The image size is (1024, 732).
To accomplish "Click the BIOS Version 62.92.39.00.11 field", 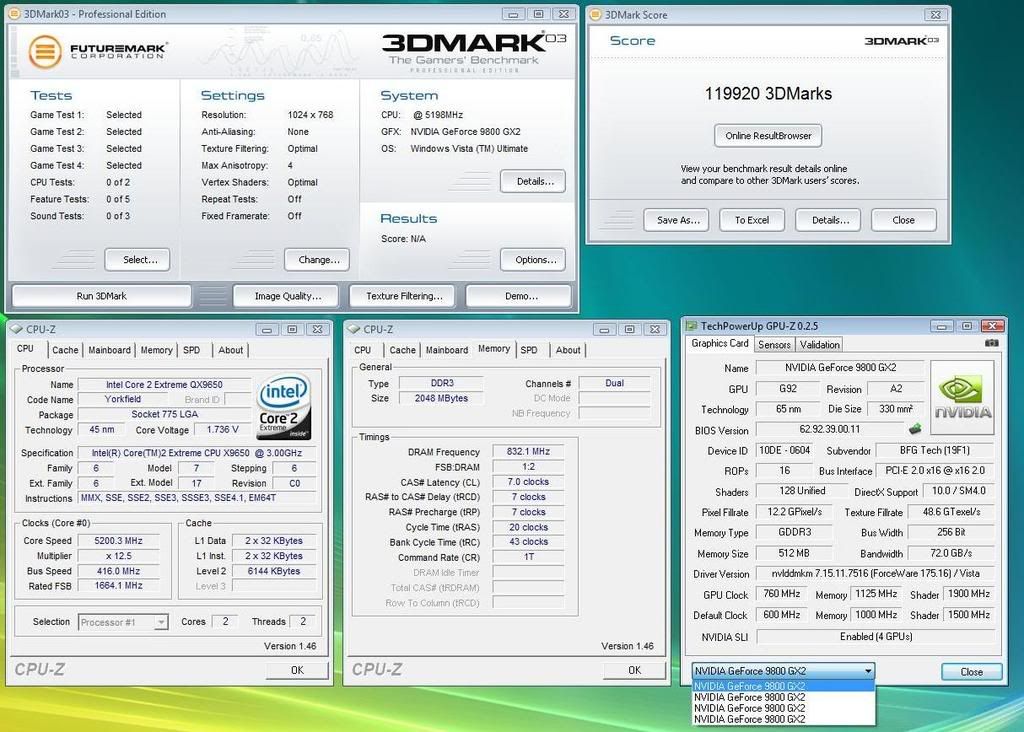I will coord(829,429).
